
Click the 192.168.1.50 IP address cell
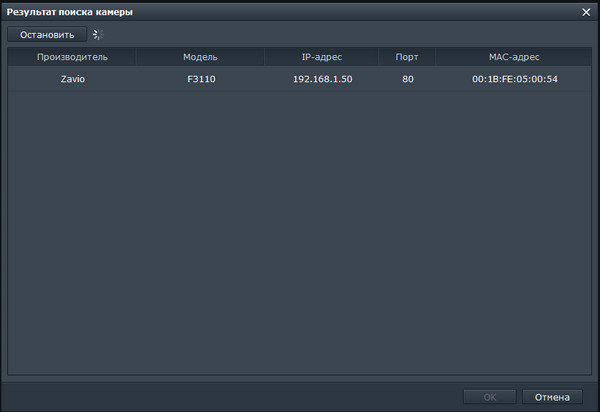pyautogui.click(x=322, y=79)
